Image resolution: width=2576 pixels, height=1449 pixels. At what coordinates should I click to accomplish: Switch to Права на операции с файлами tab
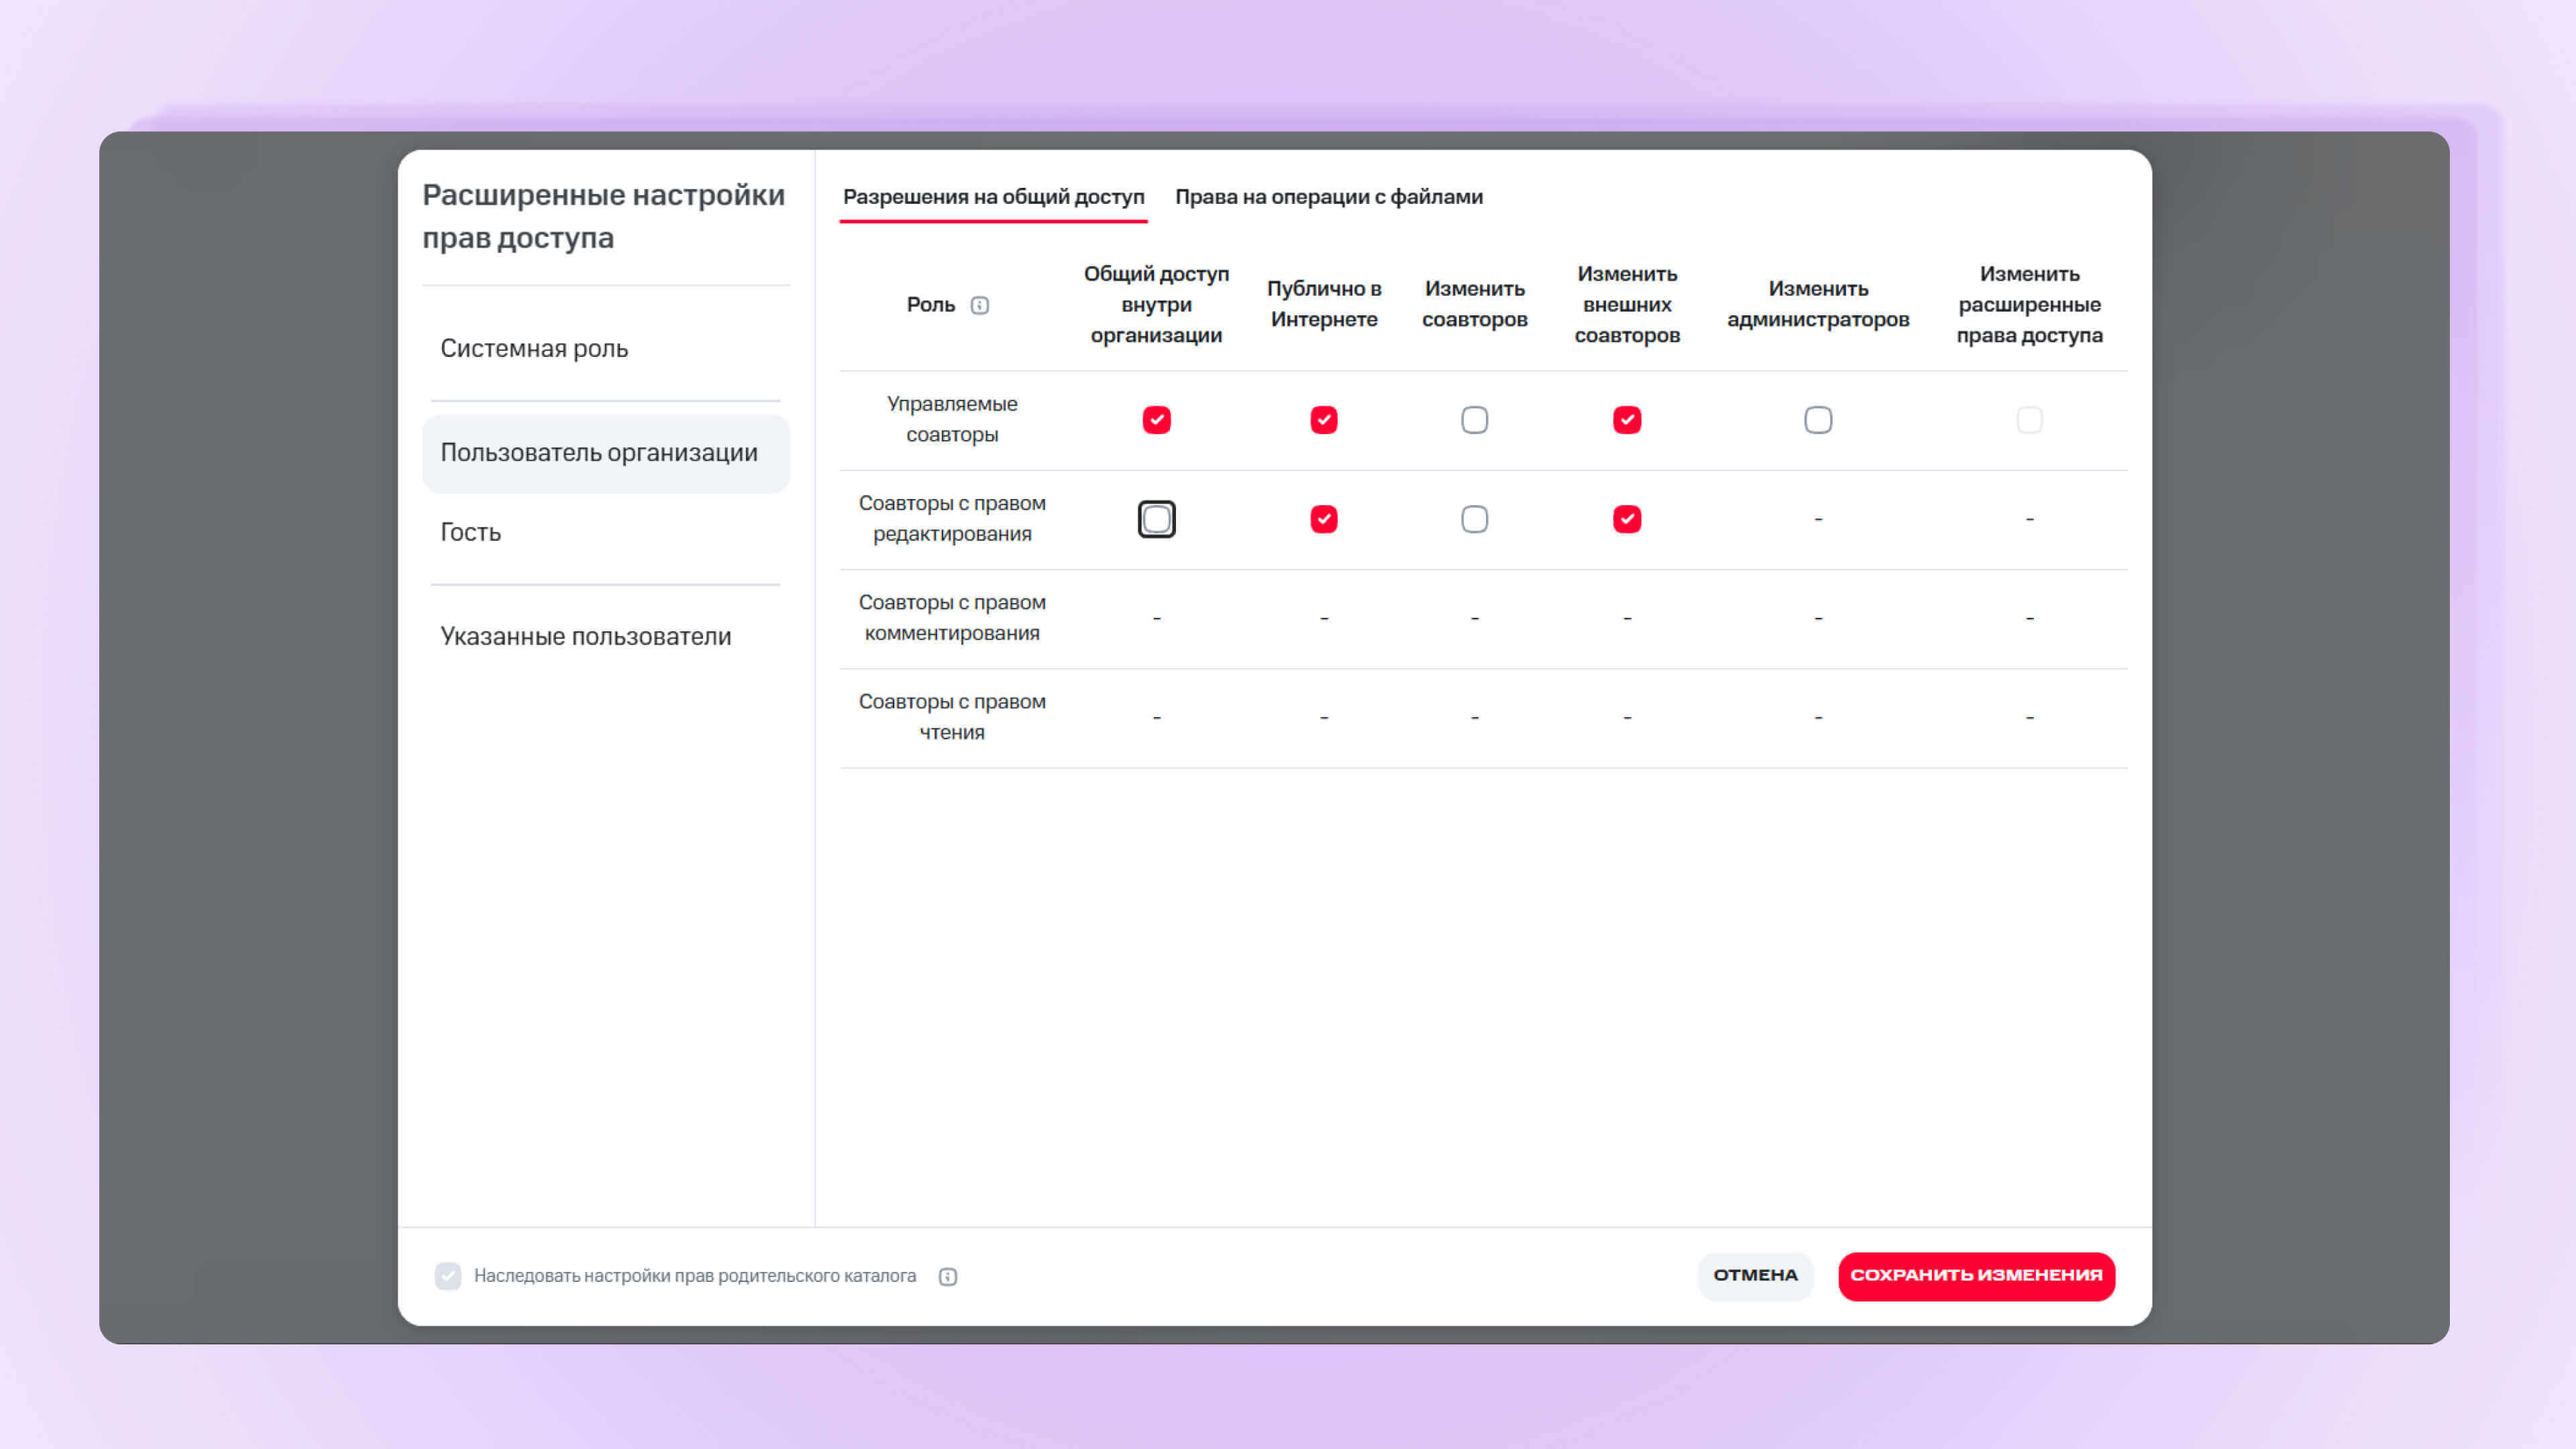1329,197
